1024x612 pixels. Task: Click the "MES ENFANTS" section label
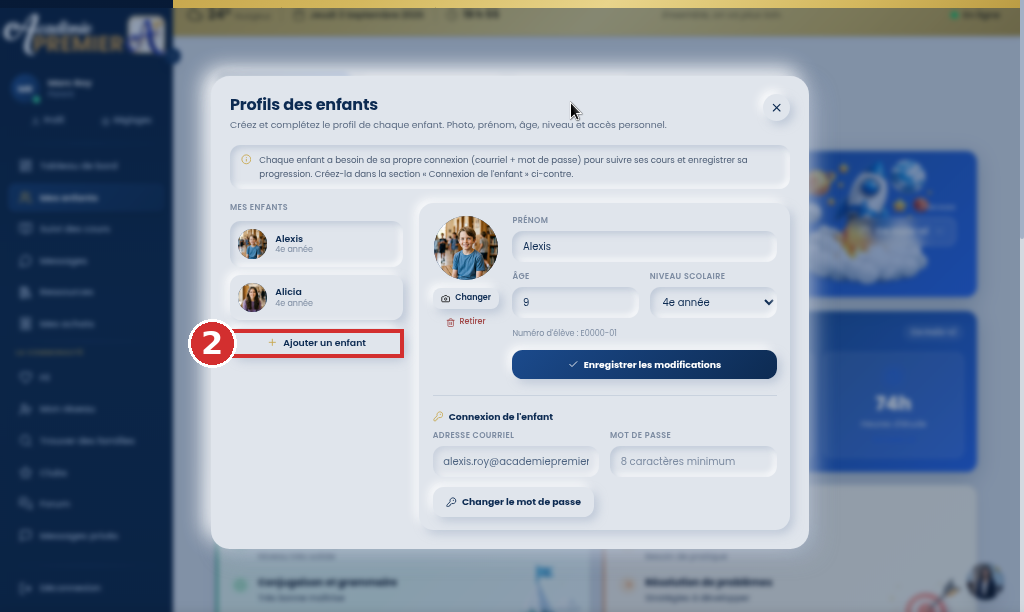tap(259, 207)
